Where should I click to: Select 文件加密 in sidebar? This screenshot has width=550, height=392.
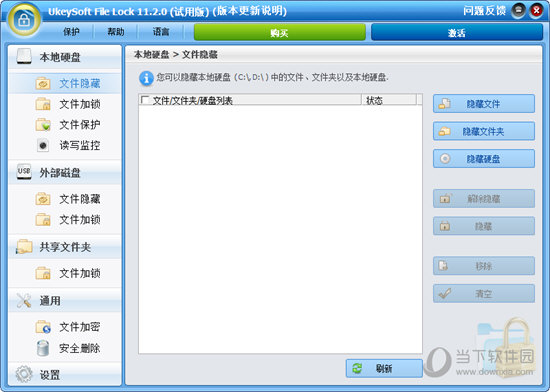(x=65, y=327)
